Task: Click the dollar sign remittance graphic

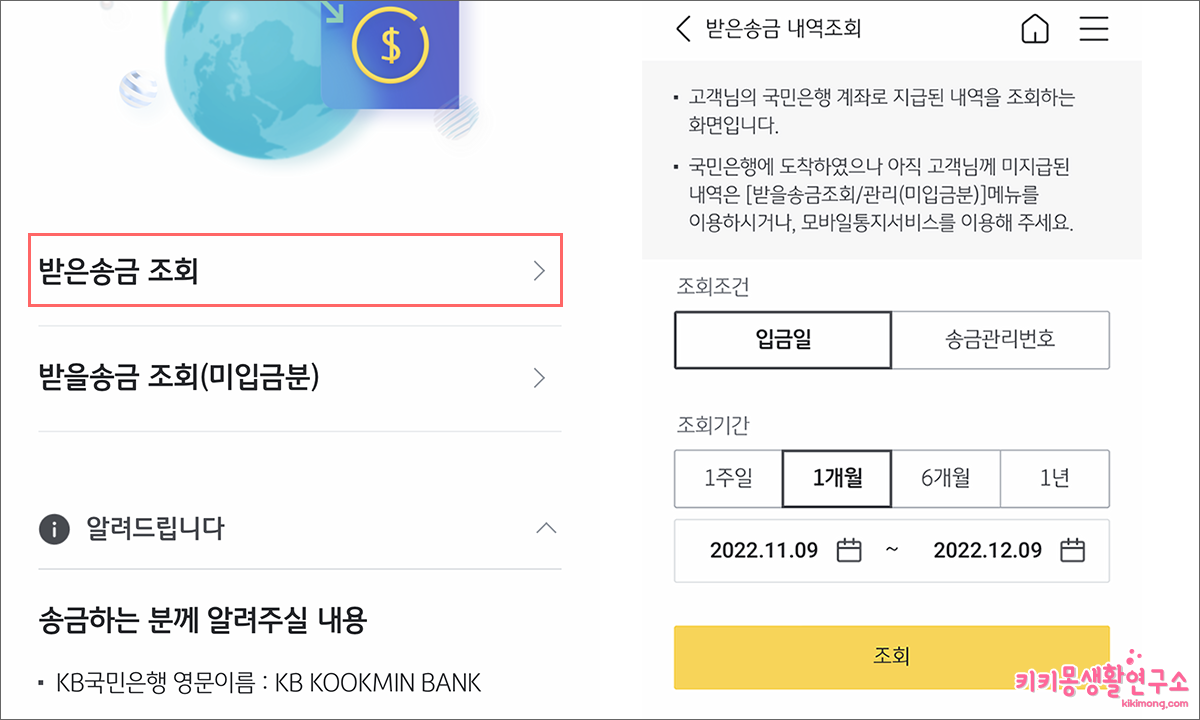Action: point(389,44)
